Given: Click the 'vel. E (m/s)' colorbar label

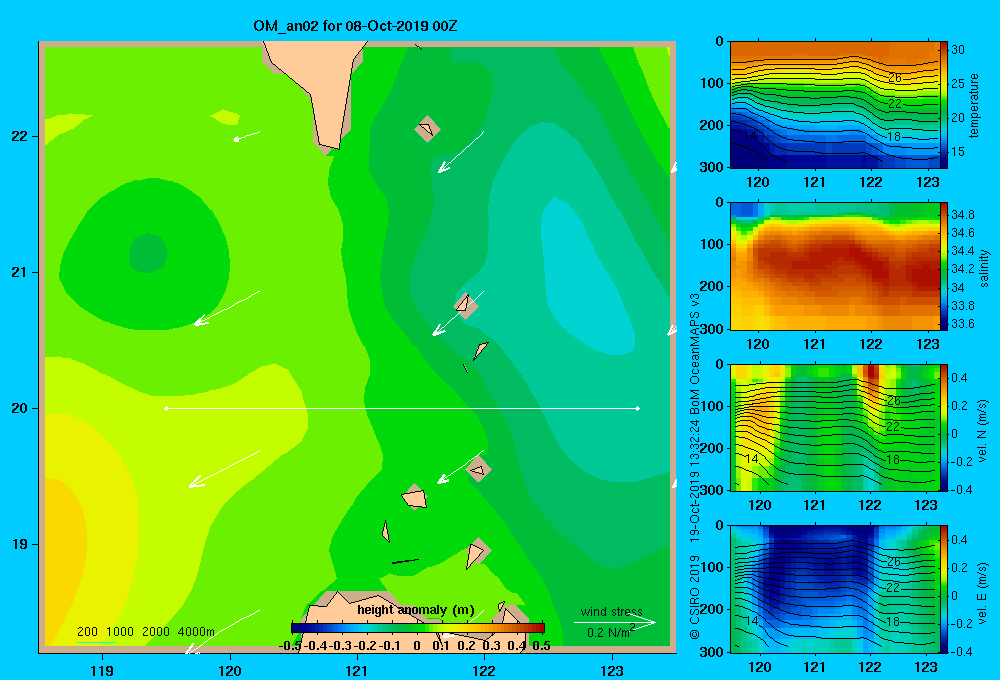Looking at the screenshot, I should click(982, 592).
